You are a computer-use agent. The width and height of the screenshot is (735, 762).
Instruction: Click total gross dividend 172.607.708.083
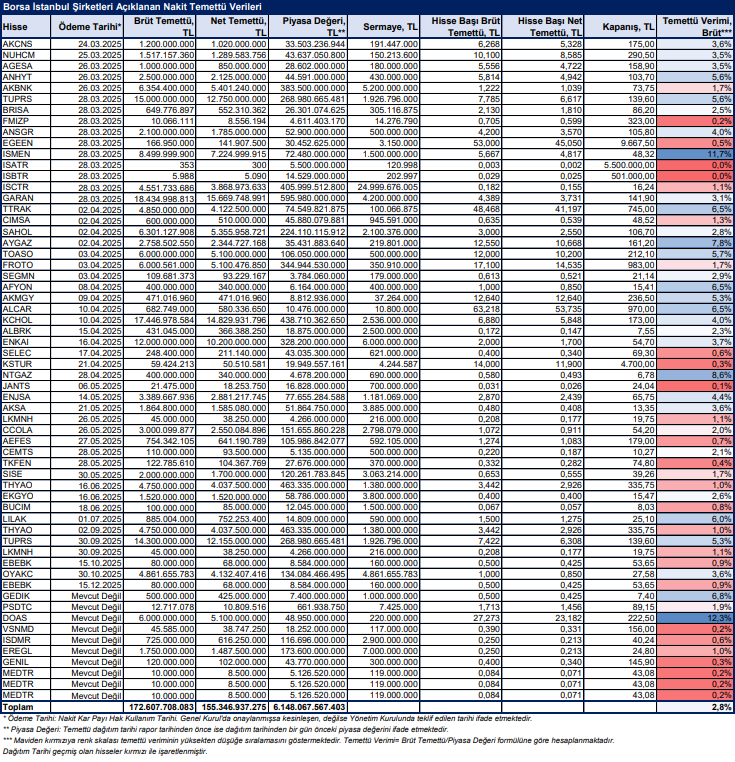160,707
